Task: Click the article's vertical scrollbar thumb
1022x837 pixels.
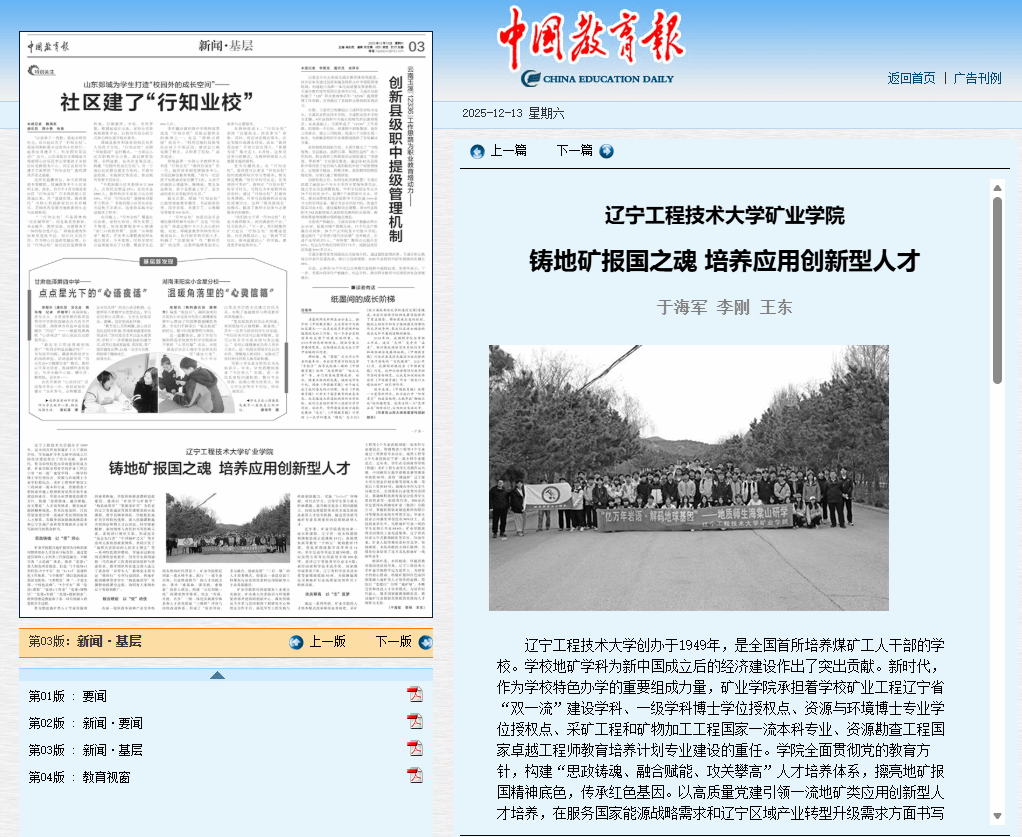Action: tap(997, 290)
